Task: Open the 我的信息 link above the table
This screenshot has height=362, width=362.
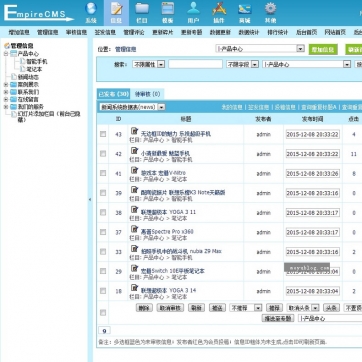Action: 232,107
